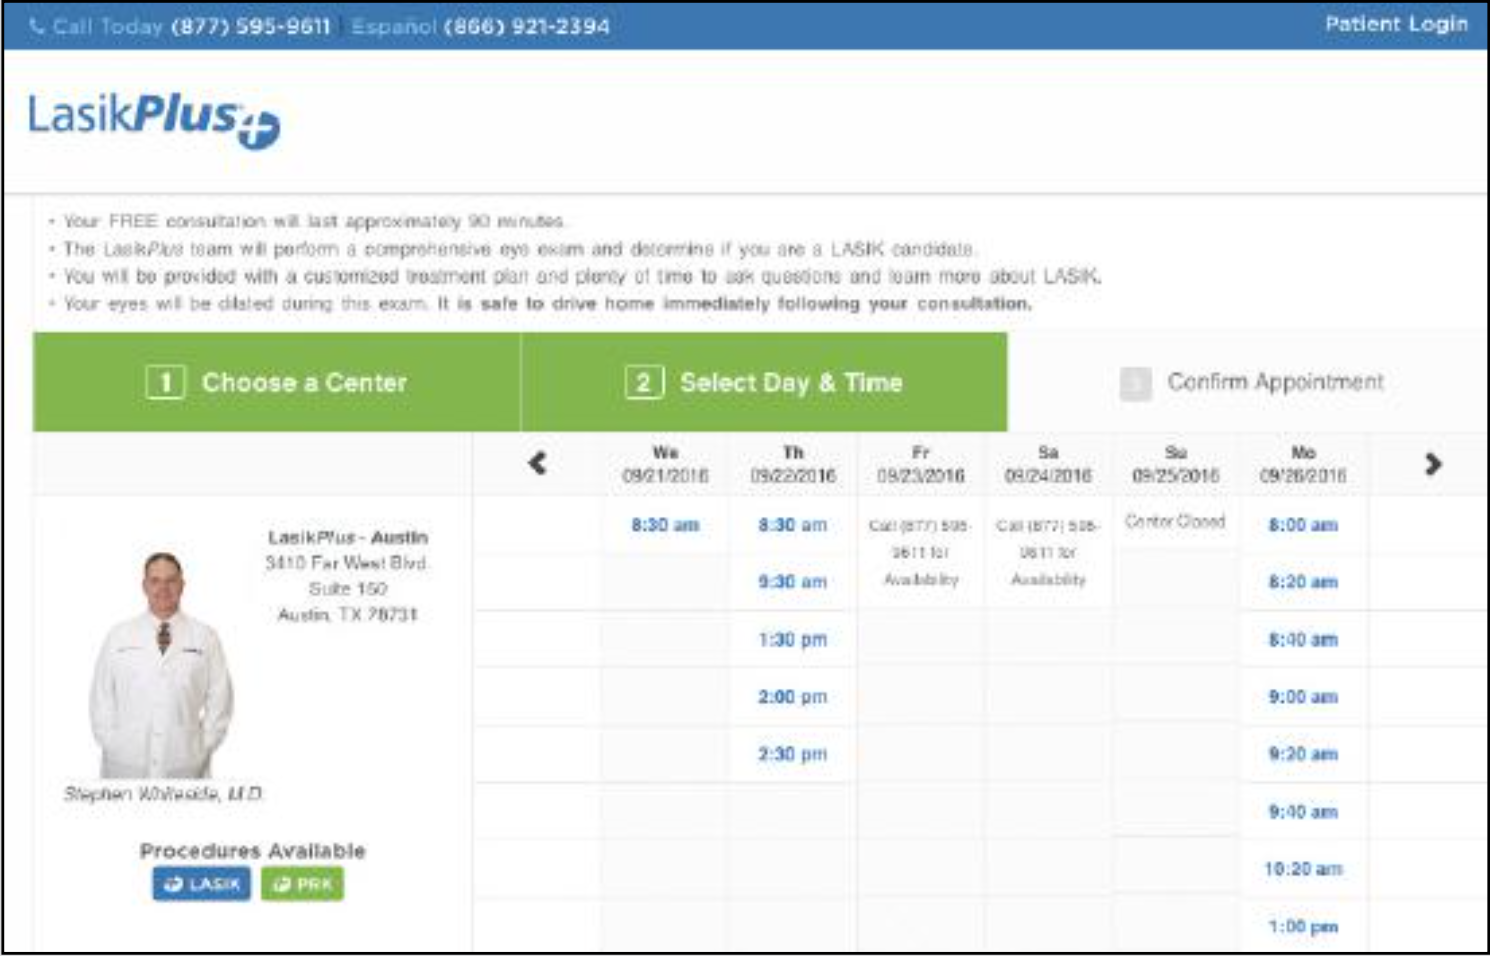The height and width of the screenshot is (956, 1490).
Task: Click the Procedures Available heading
Action: point(252,851)
